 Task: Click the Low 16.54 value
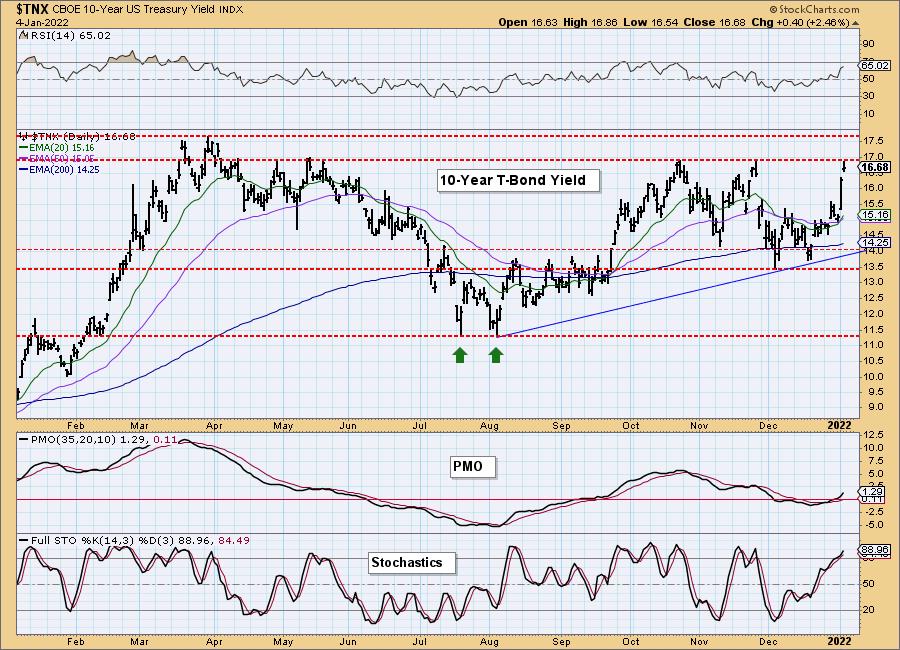tap(650, 22)
